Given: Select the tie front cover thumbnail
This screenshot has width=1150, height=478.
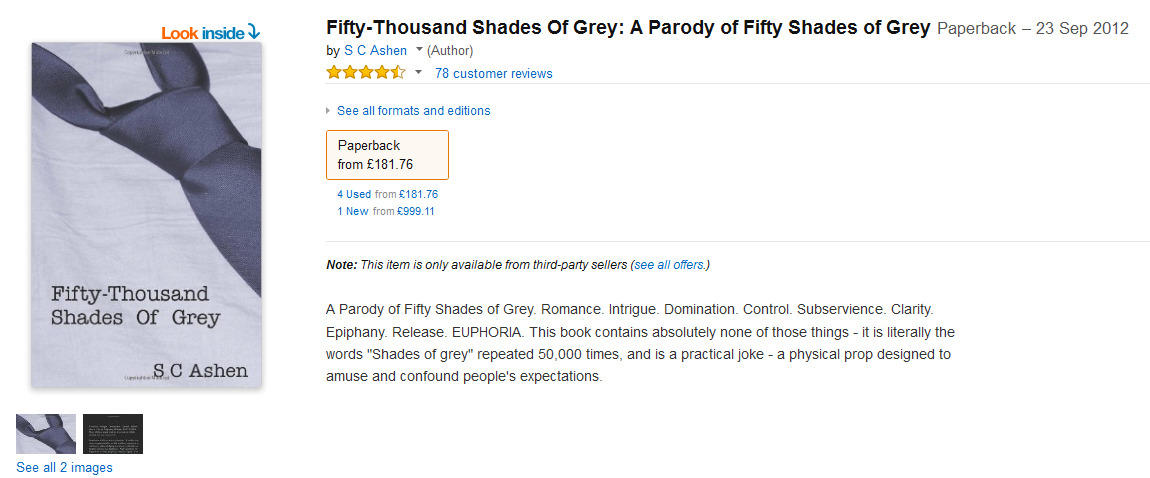Looking at the screenshot, I should [x=46, y=434].
